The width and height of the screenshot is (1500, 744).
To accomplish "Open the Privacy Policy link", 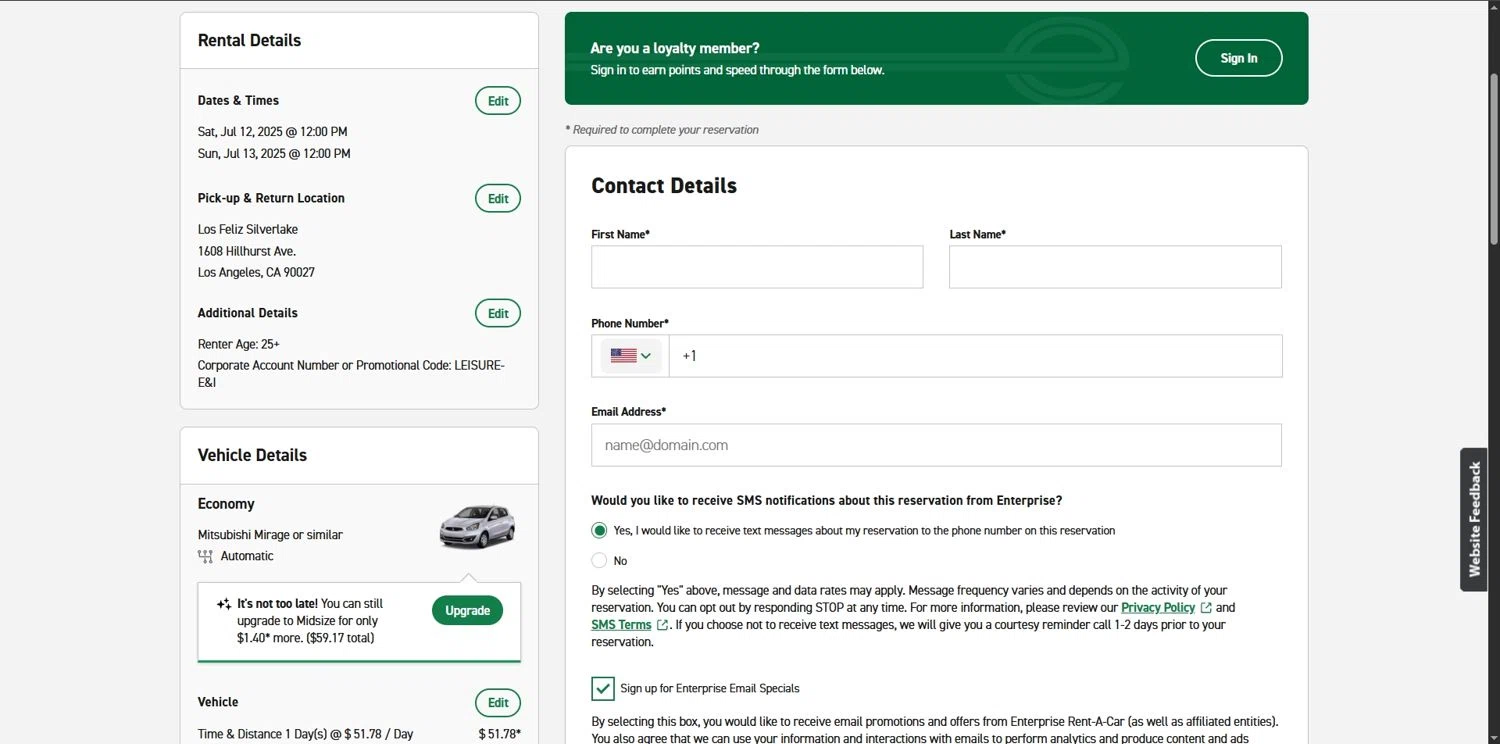I will click(1157, 608).
